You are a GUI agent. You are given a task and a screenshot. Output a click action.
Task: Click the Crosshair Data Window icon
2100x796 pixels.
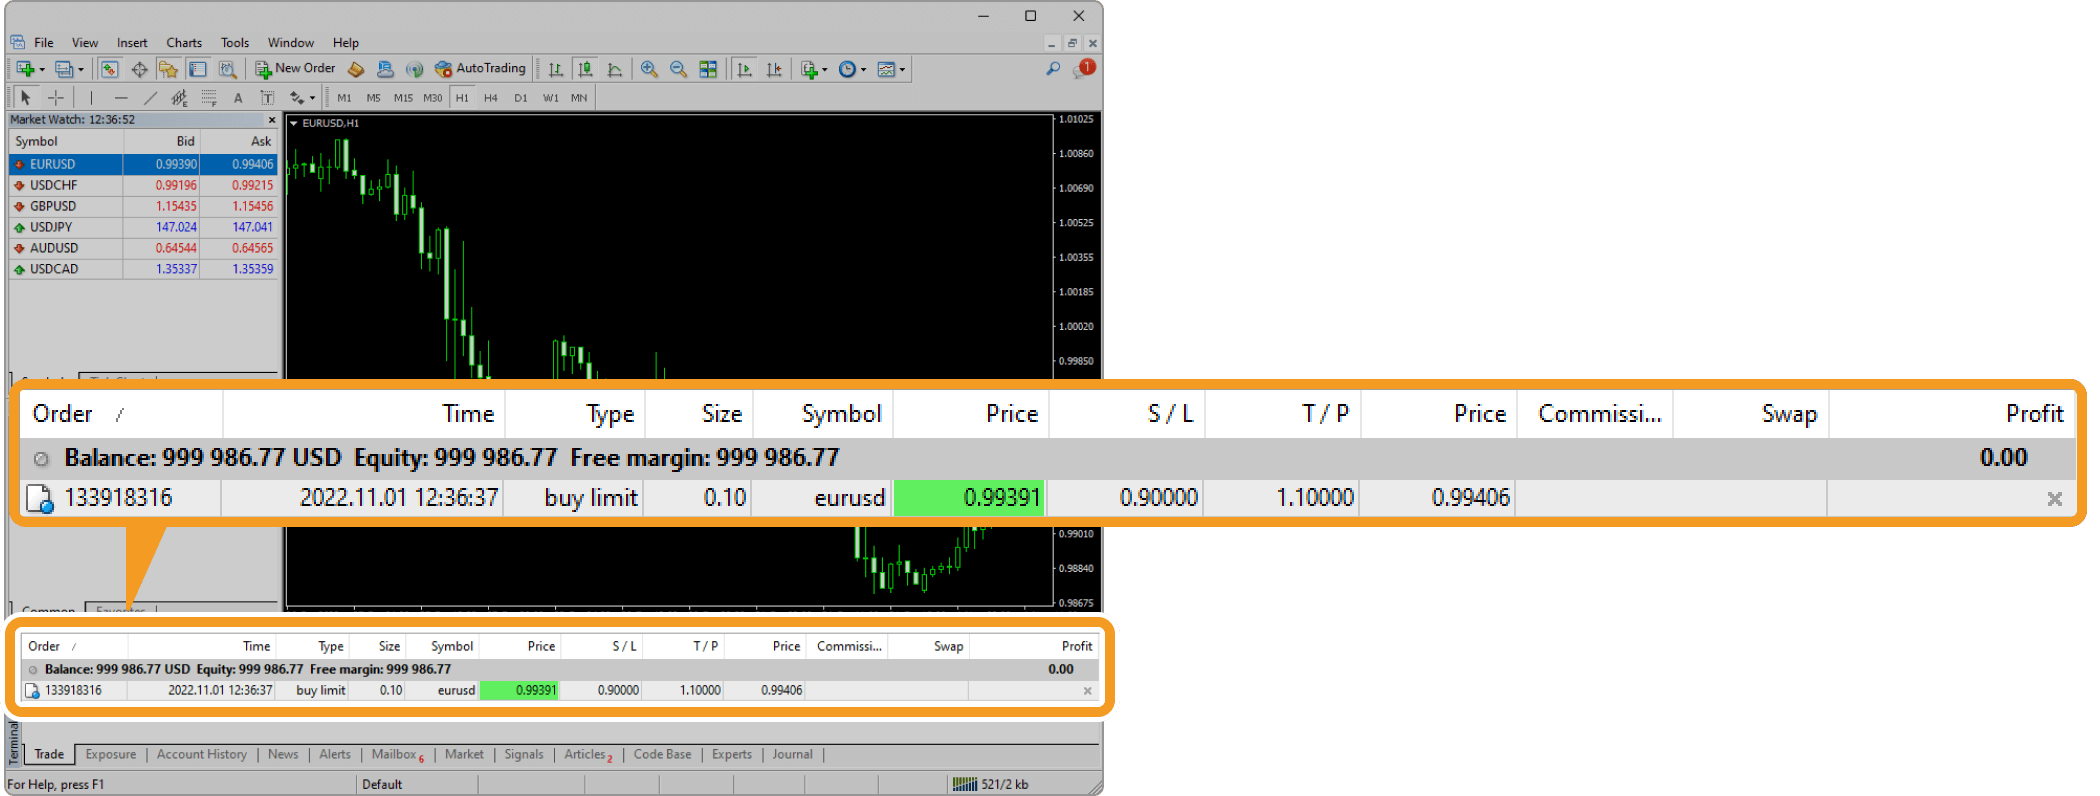click(x=140, y=69)
